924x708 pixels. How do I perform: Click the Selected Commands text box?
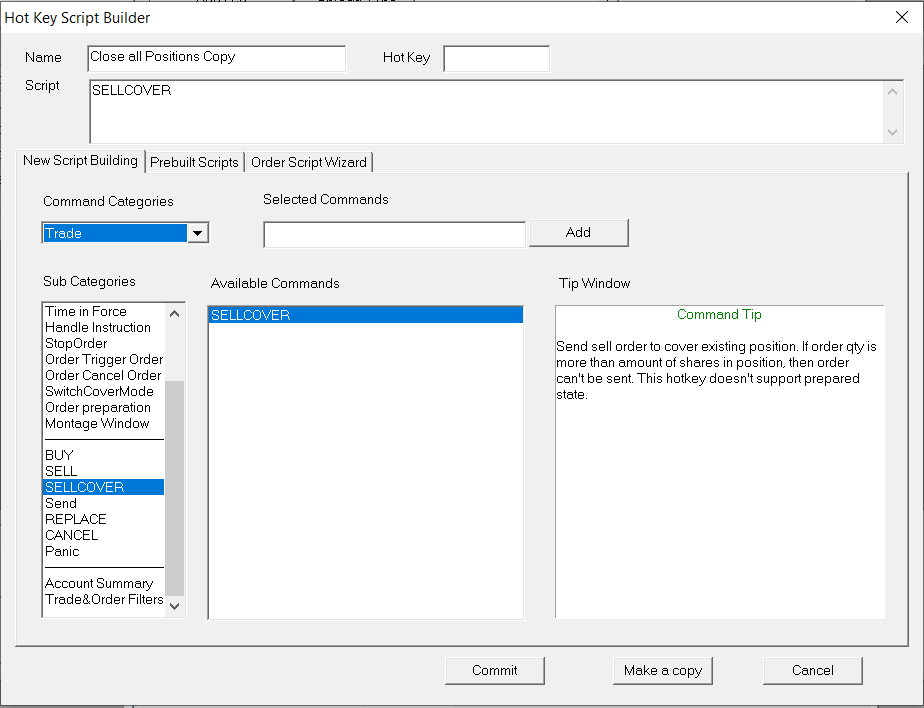click(394, 234)
